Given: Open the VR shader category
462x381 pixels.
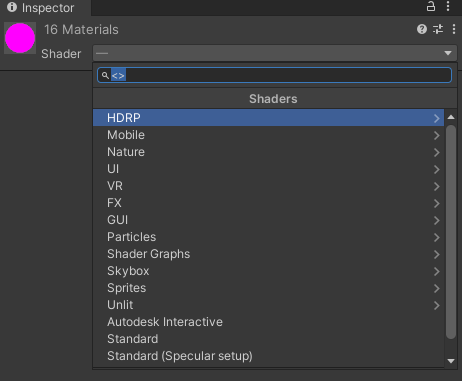Looking at the screenshot, I should click(x=268, y=186).
